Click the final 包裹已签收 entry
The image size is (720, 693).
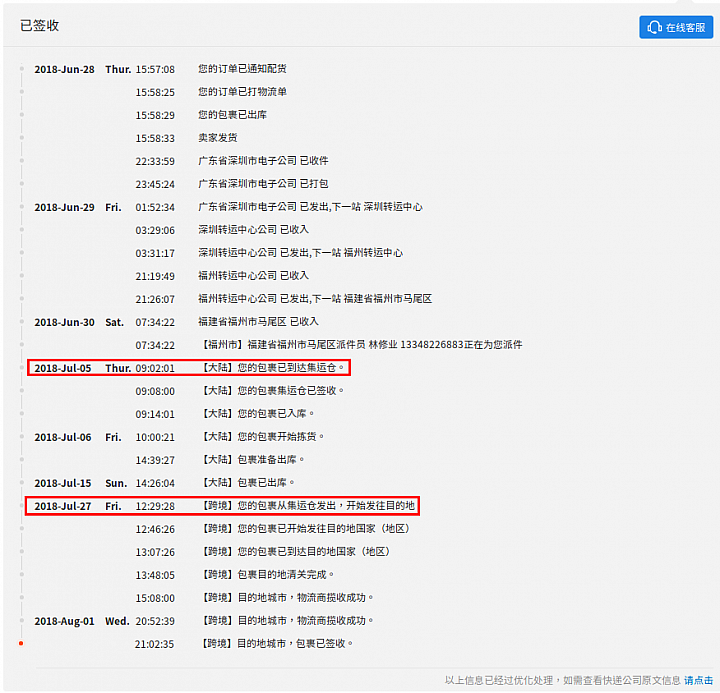pos(277,643)
